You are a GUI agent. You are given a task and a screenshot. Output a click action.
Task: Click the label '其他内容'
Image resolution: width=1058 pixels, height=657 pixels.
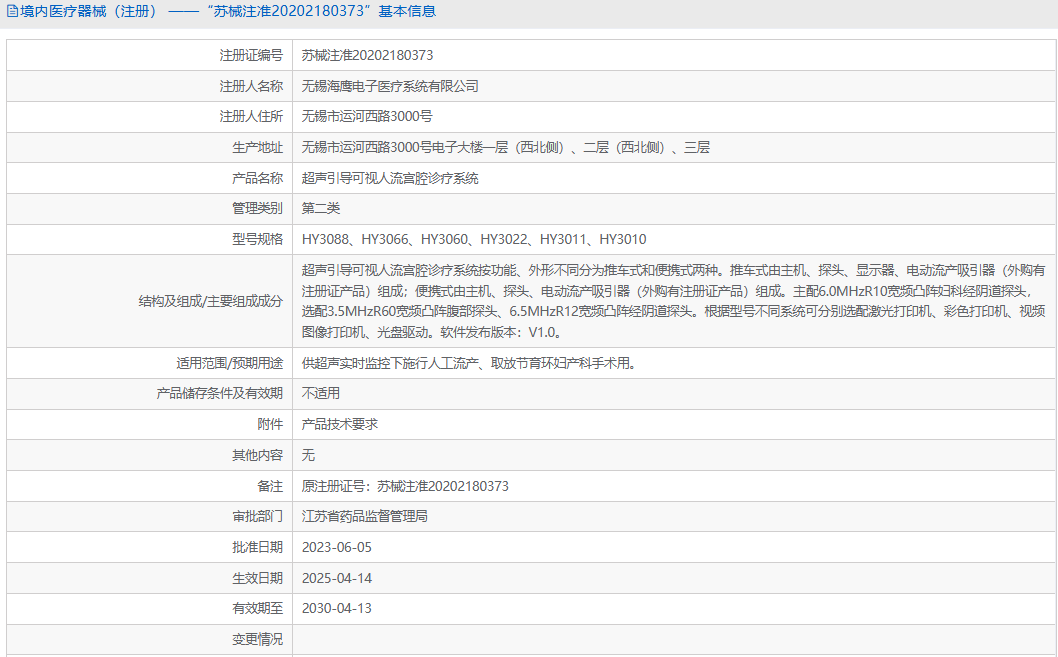point(257,455)
